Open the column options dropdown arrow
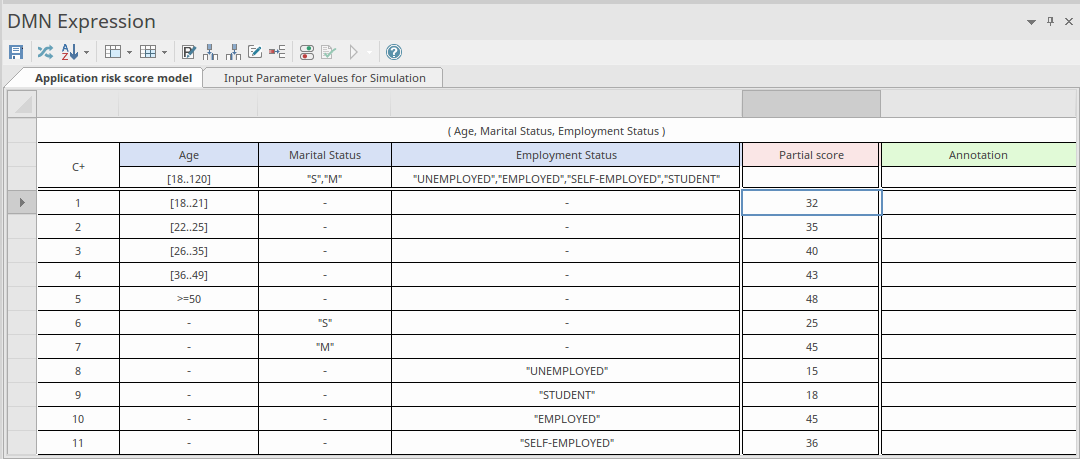 click(130, 52)
